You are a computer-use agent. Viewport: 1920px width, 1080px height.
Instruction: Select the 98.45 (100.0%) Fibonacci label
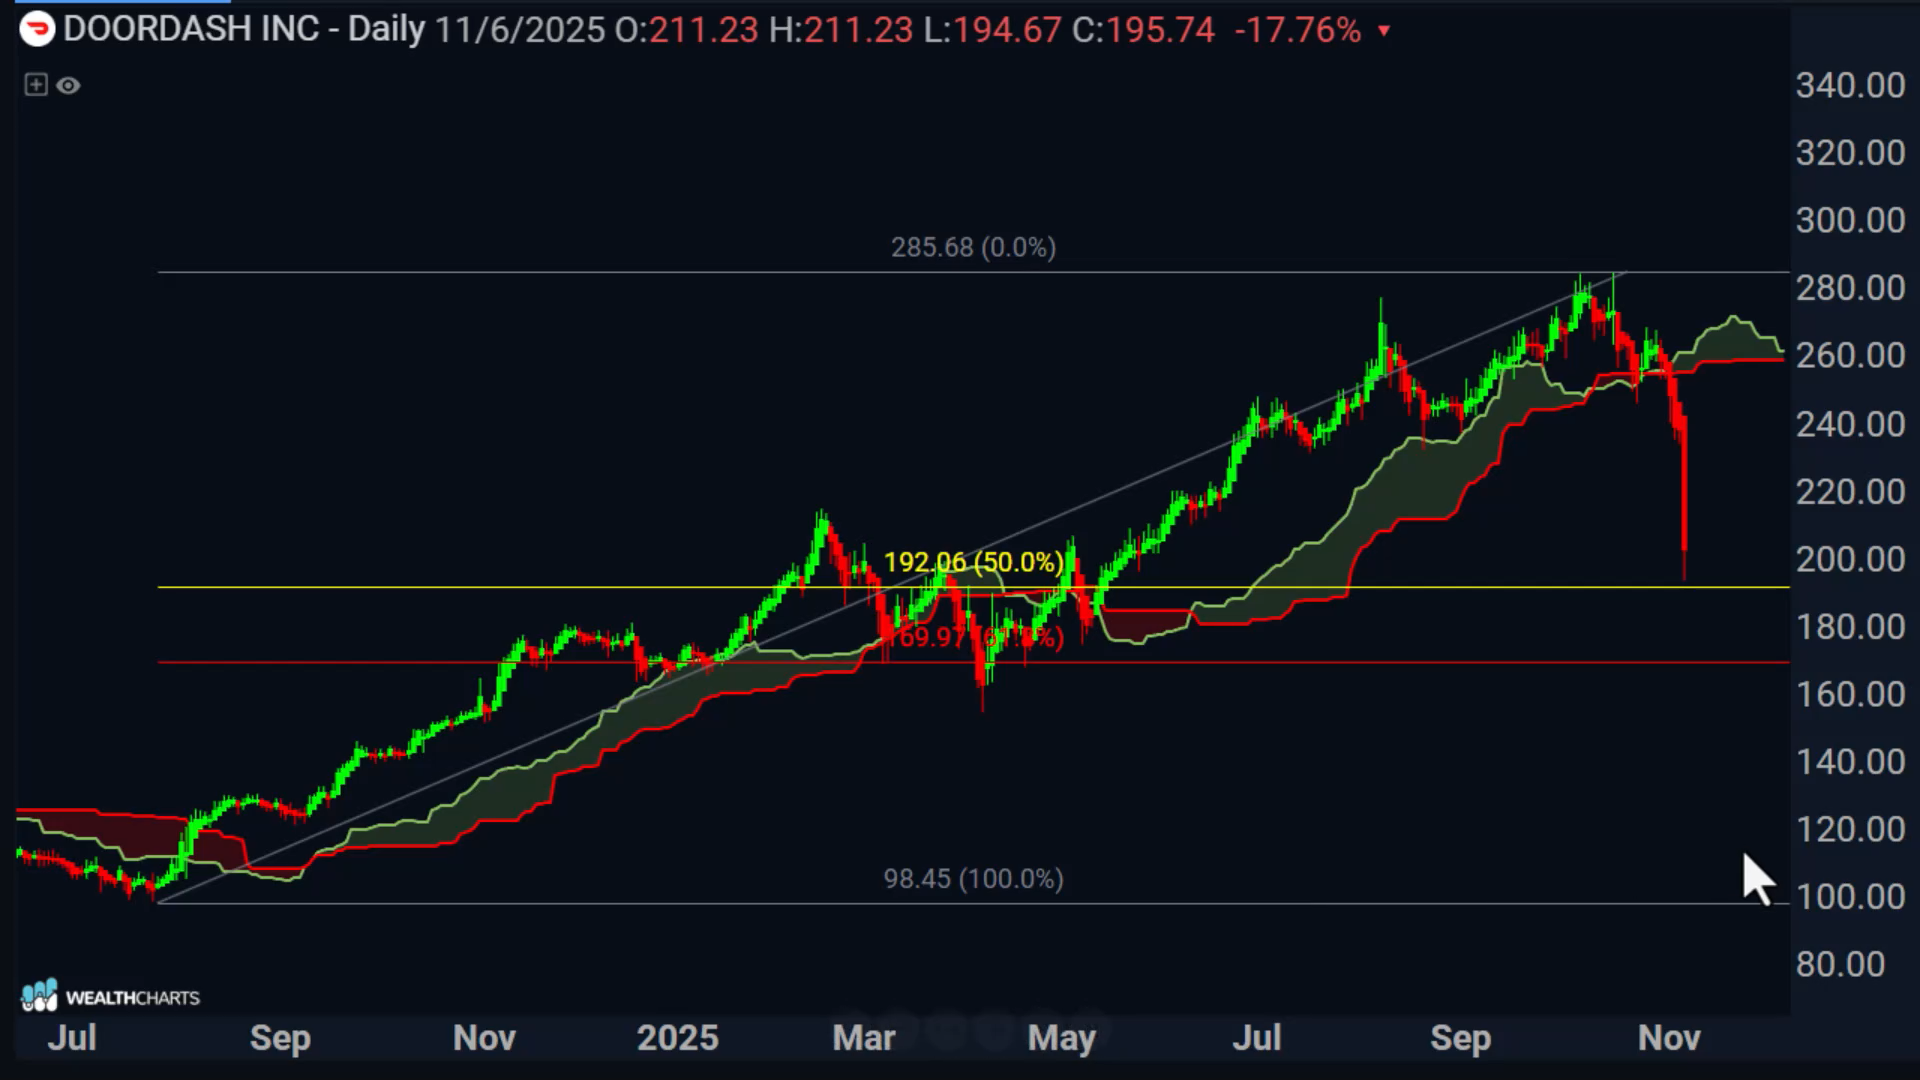(973, 879)
